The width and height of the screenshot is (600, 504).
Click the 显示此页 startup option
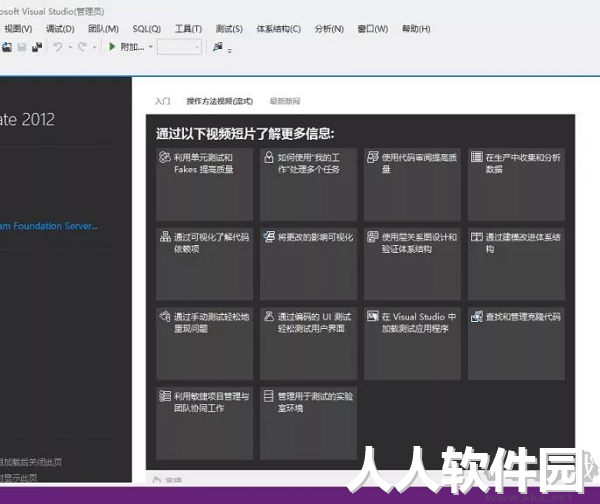(x=19, y=478)
